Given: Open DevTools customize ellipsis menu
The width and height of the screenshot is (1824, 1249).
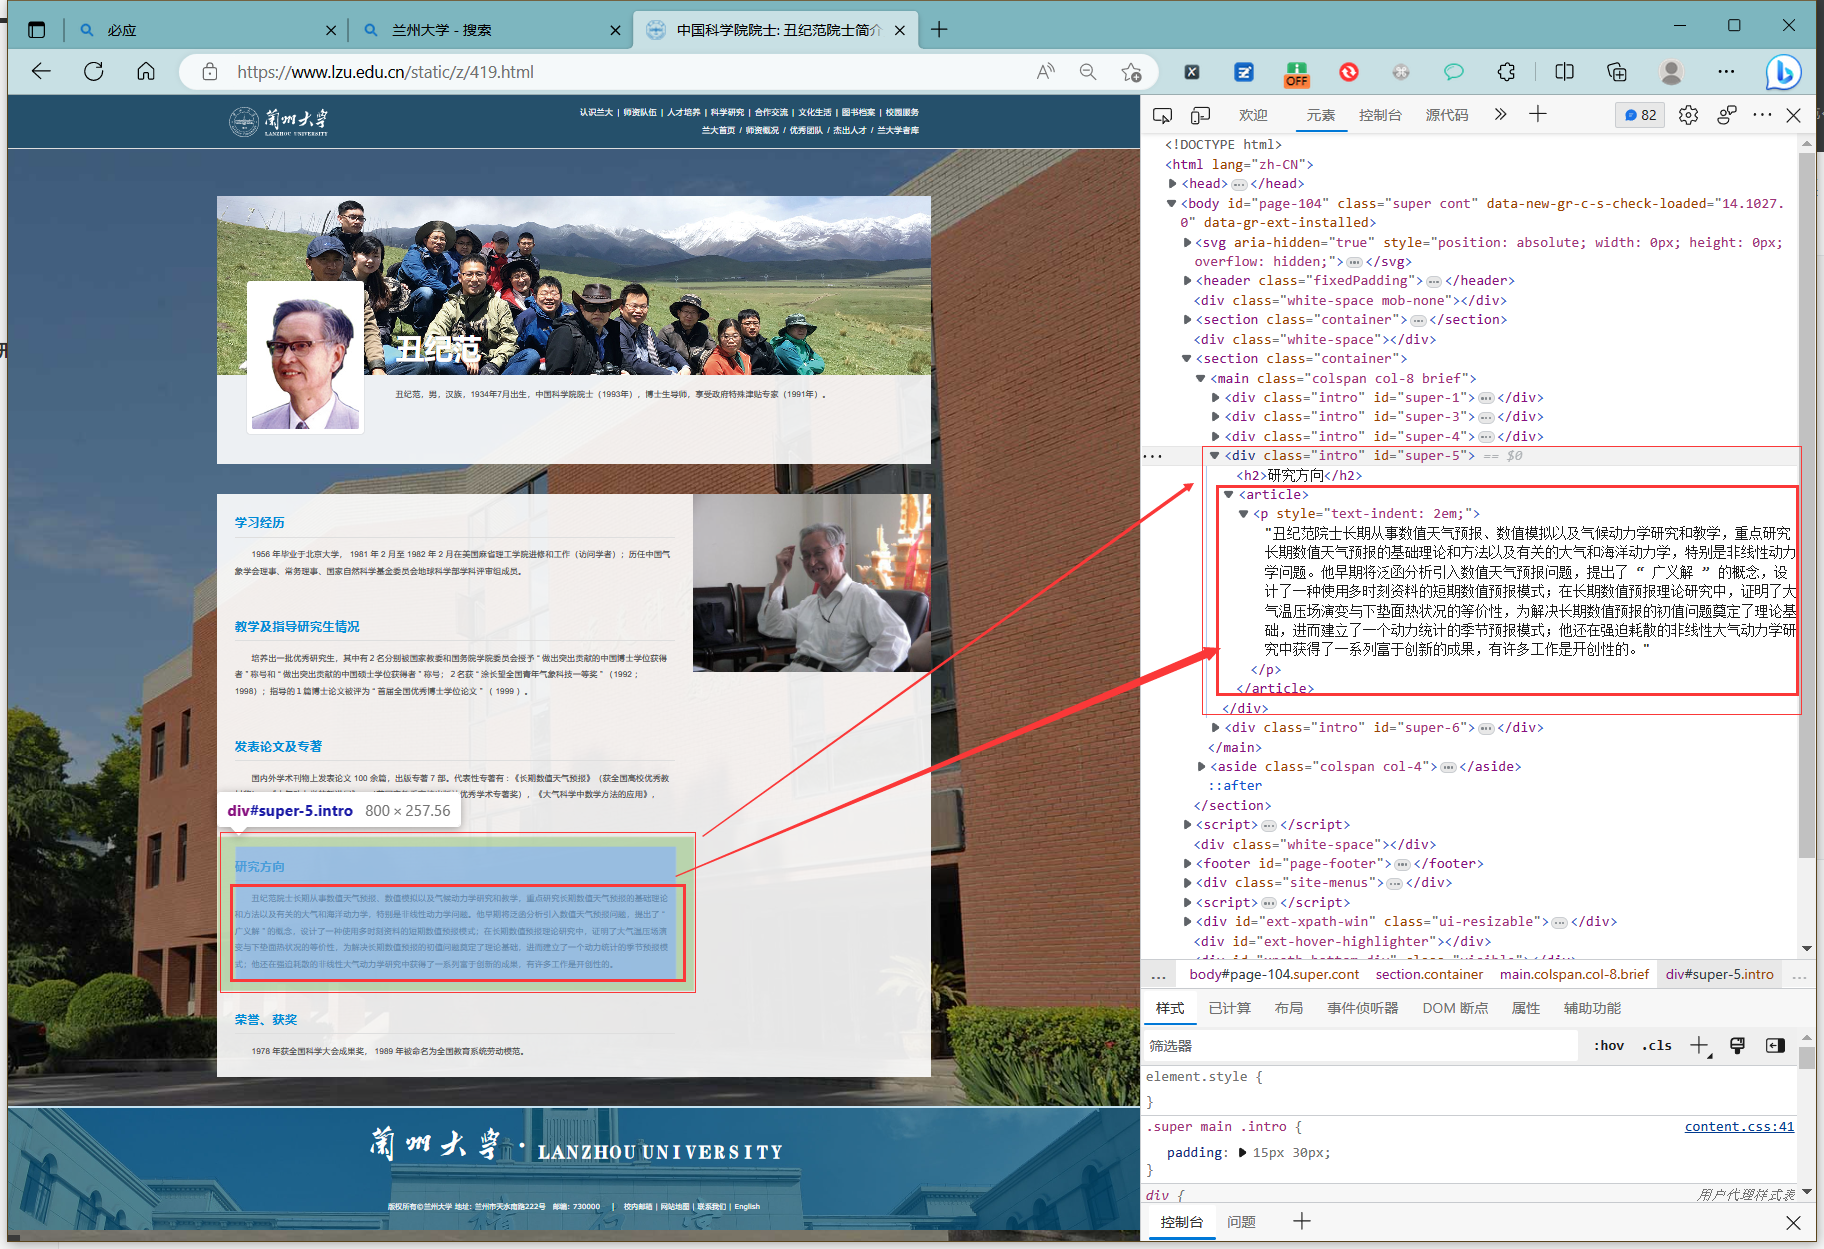Looking at the screenshot, I should click(1762, 115).
